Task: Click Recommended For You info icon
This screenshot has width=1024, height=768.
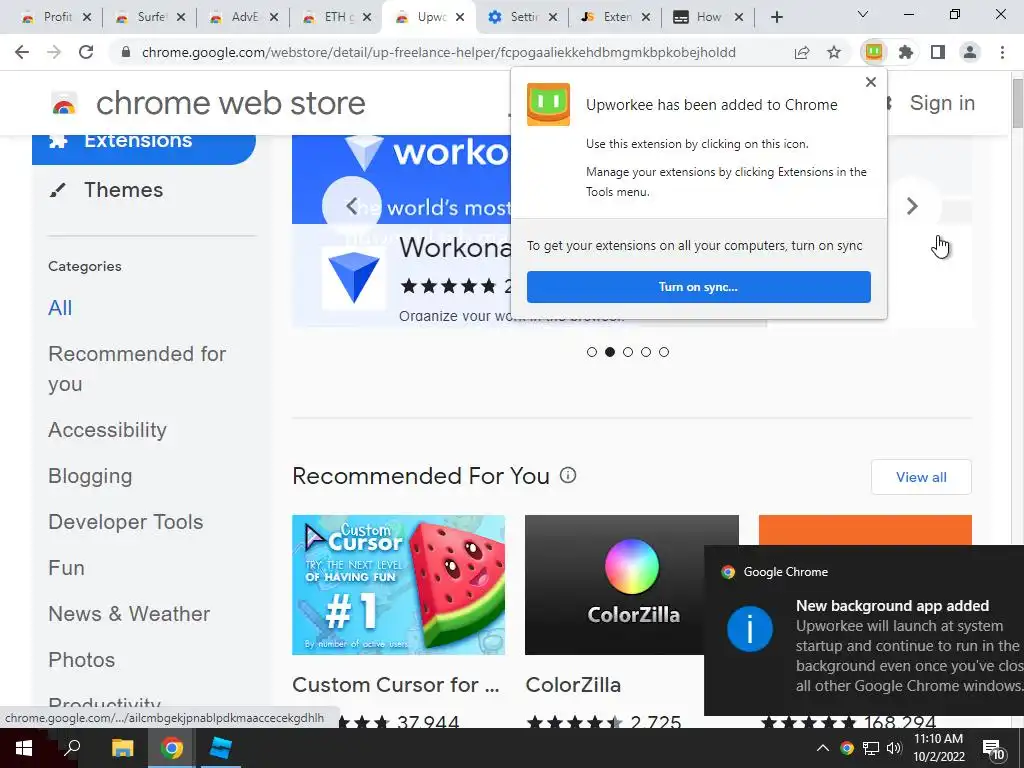Action: point(568,475)
